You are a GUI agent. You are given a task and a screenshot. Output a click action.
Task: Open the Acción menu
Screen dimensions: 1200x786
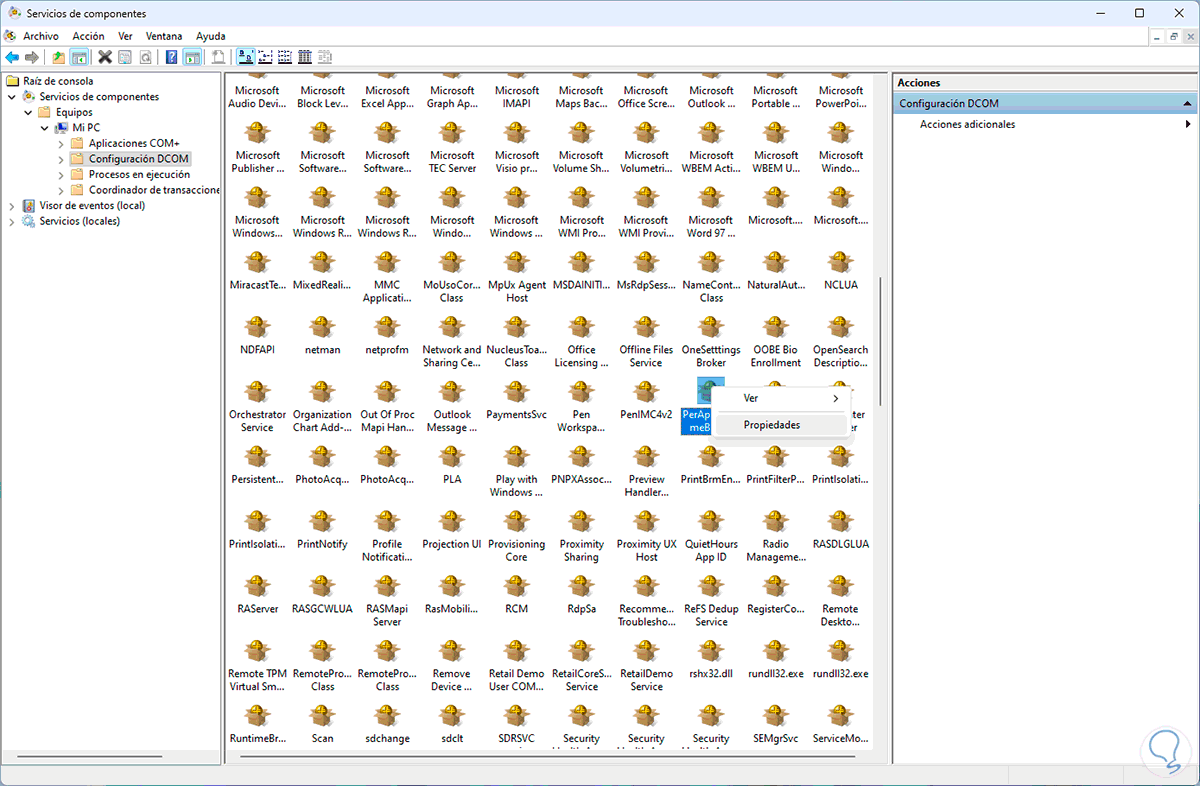click(x=88, y=36)
